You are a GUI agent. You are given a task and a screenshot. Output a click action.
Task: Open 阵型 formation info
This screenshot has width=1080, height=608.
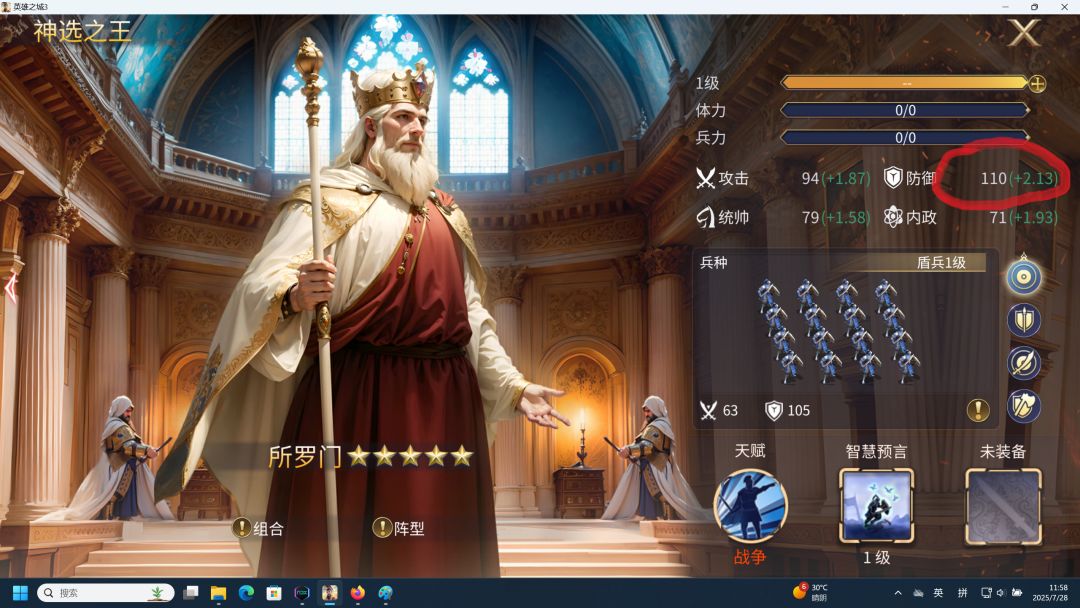[398, 528]
